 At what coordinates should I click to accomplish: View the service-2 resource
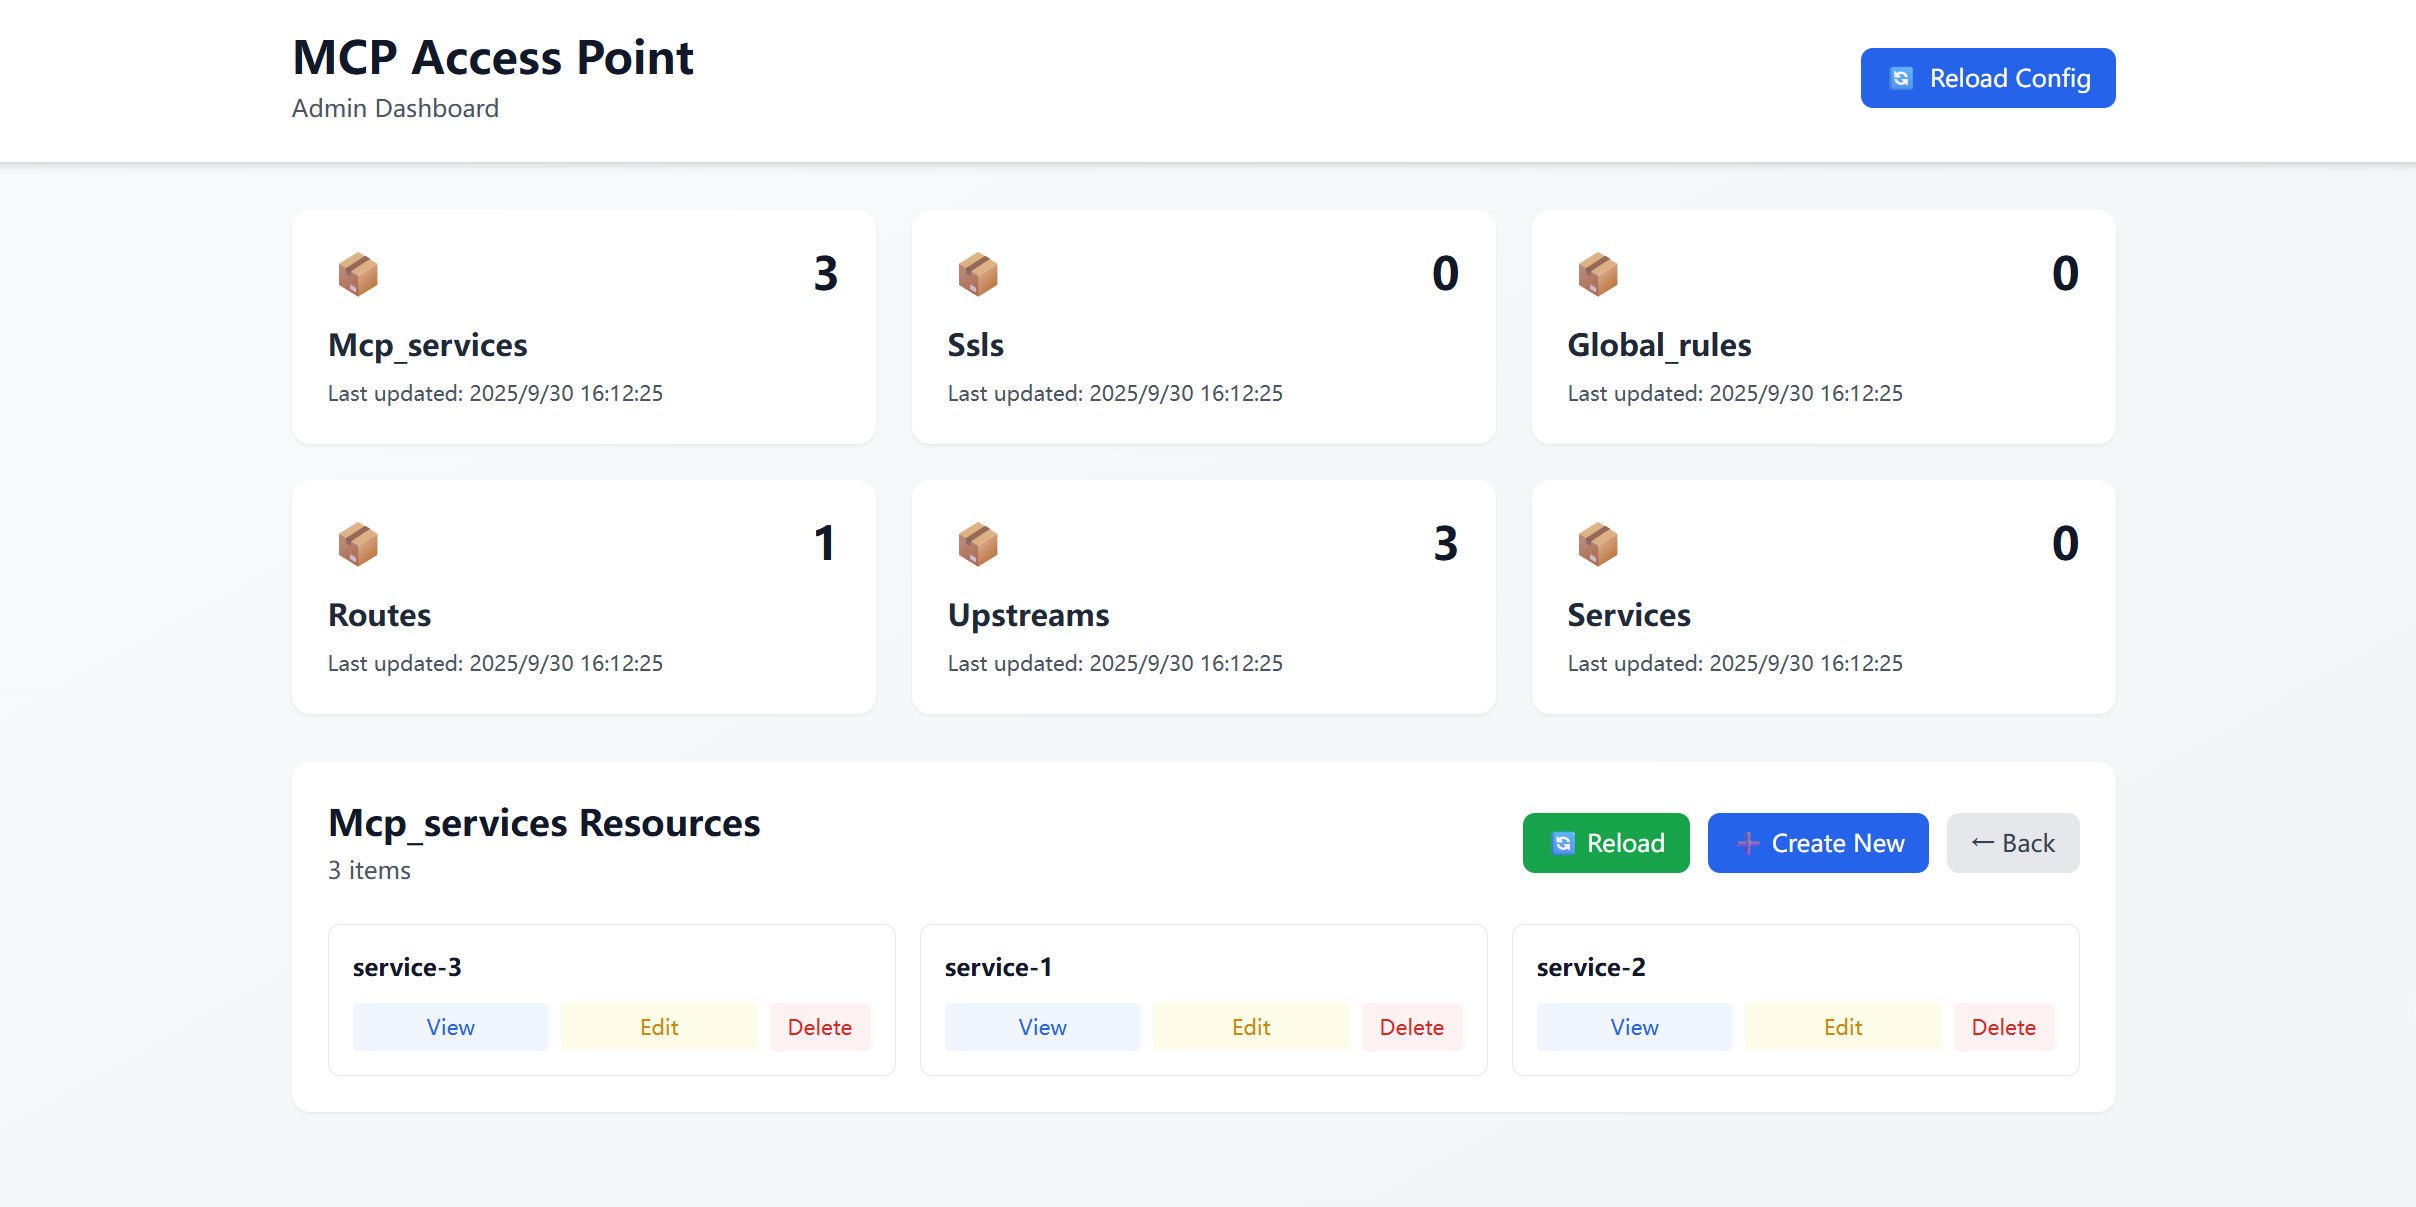click(1634, 1027)
